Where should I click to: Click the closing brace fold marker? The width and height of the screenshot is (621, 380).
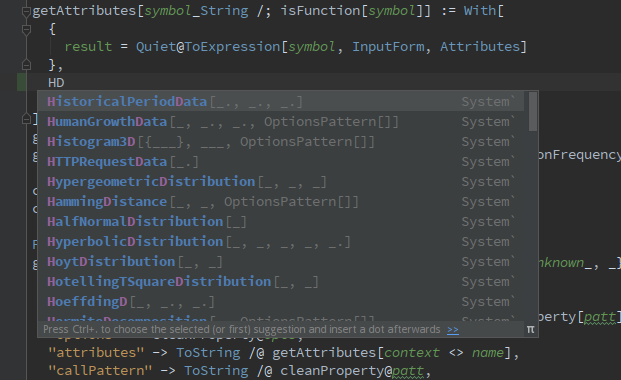click(26, 65)
